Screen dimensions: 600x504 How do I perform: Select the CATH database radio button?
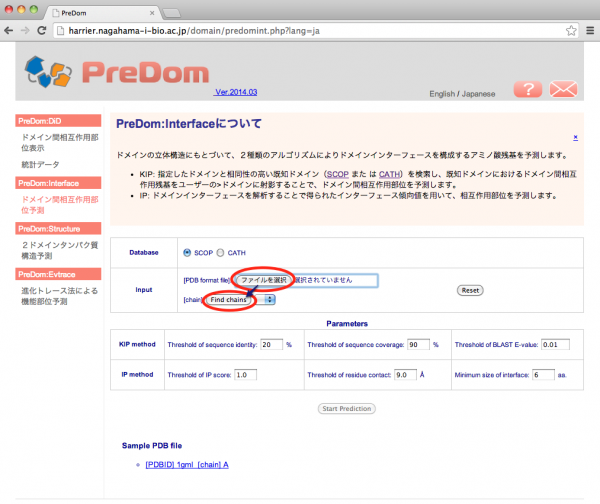coord(221,253)
